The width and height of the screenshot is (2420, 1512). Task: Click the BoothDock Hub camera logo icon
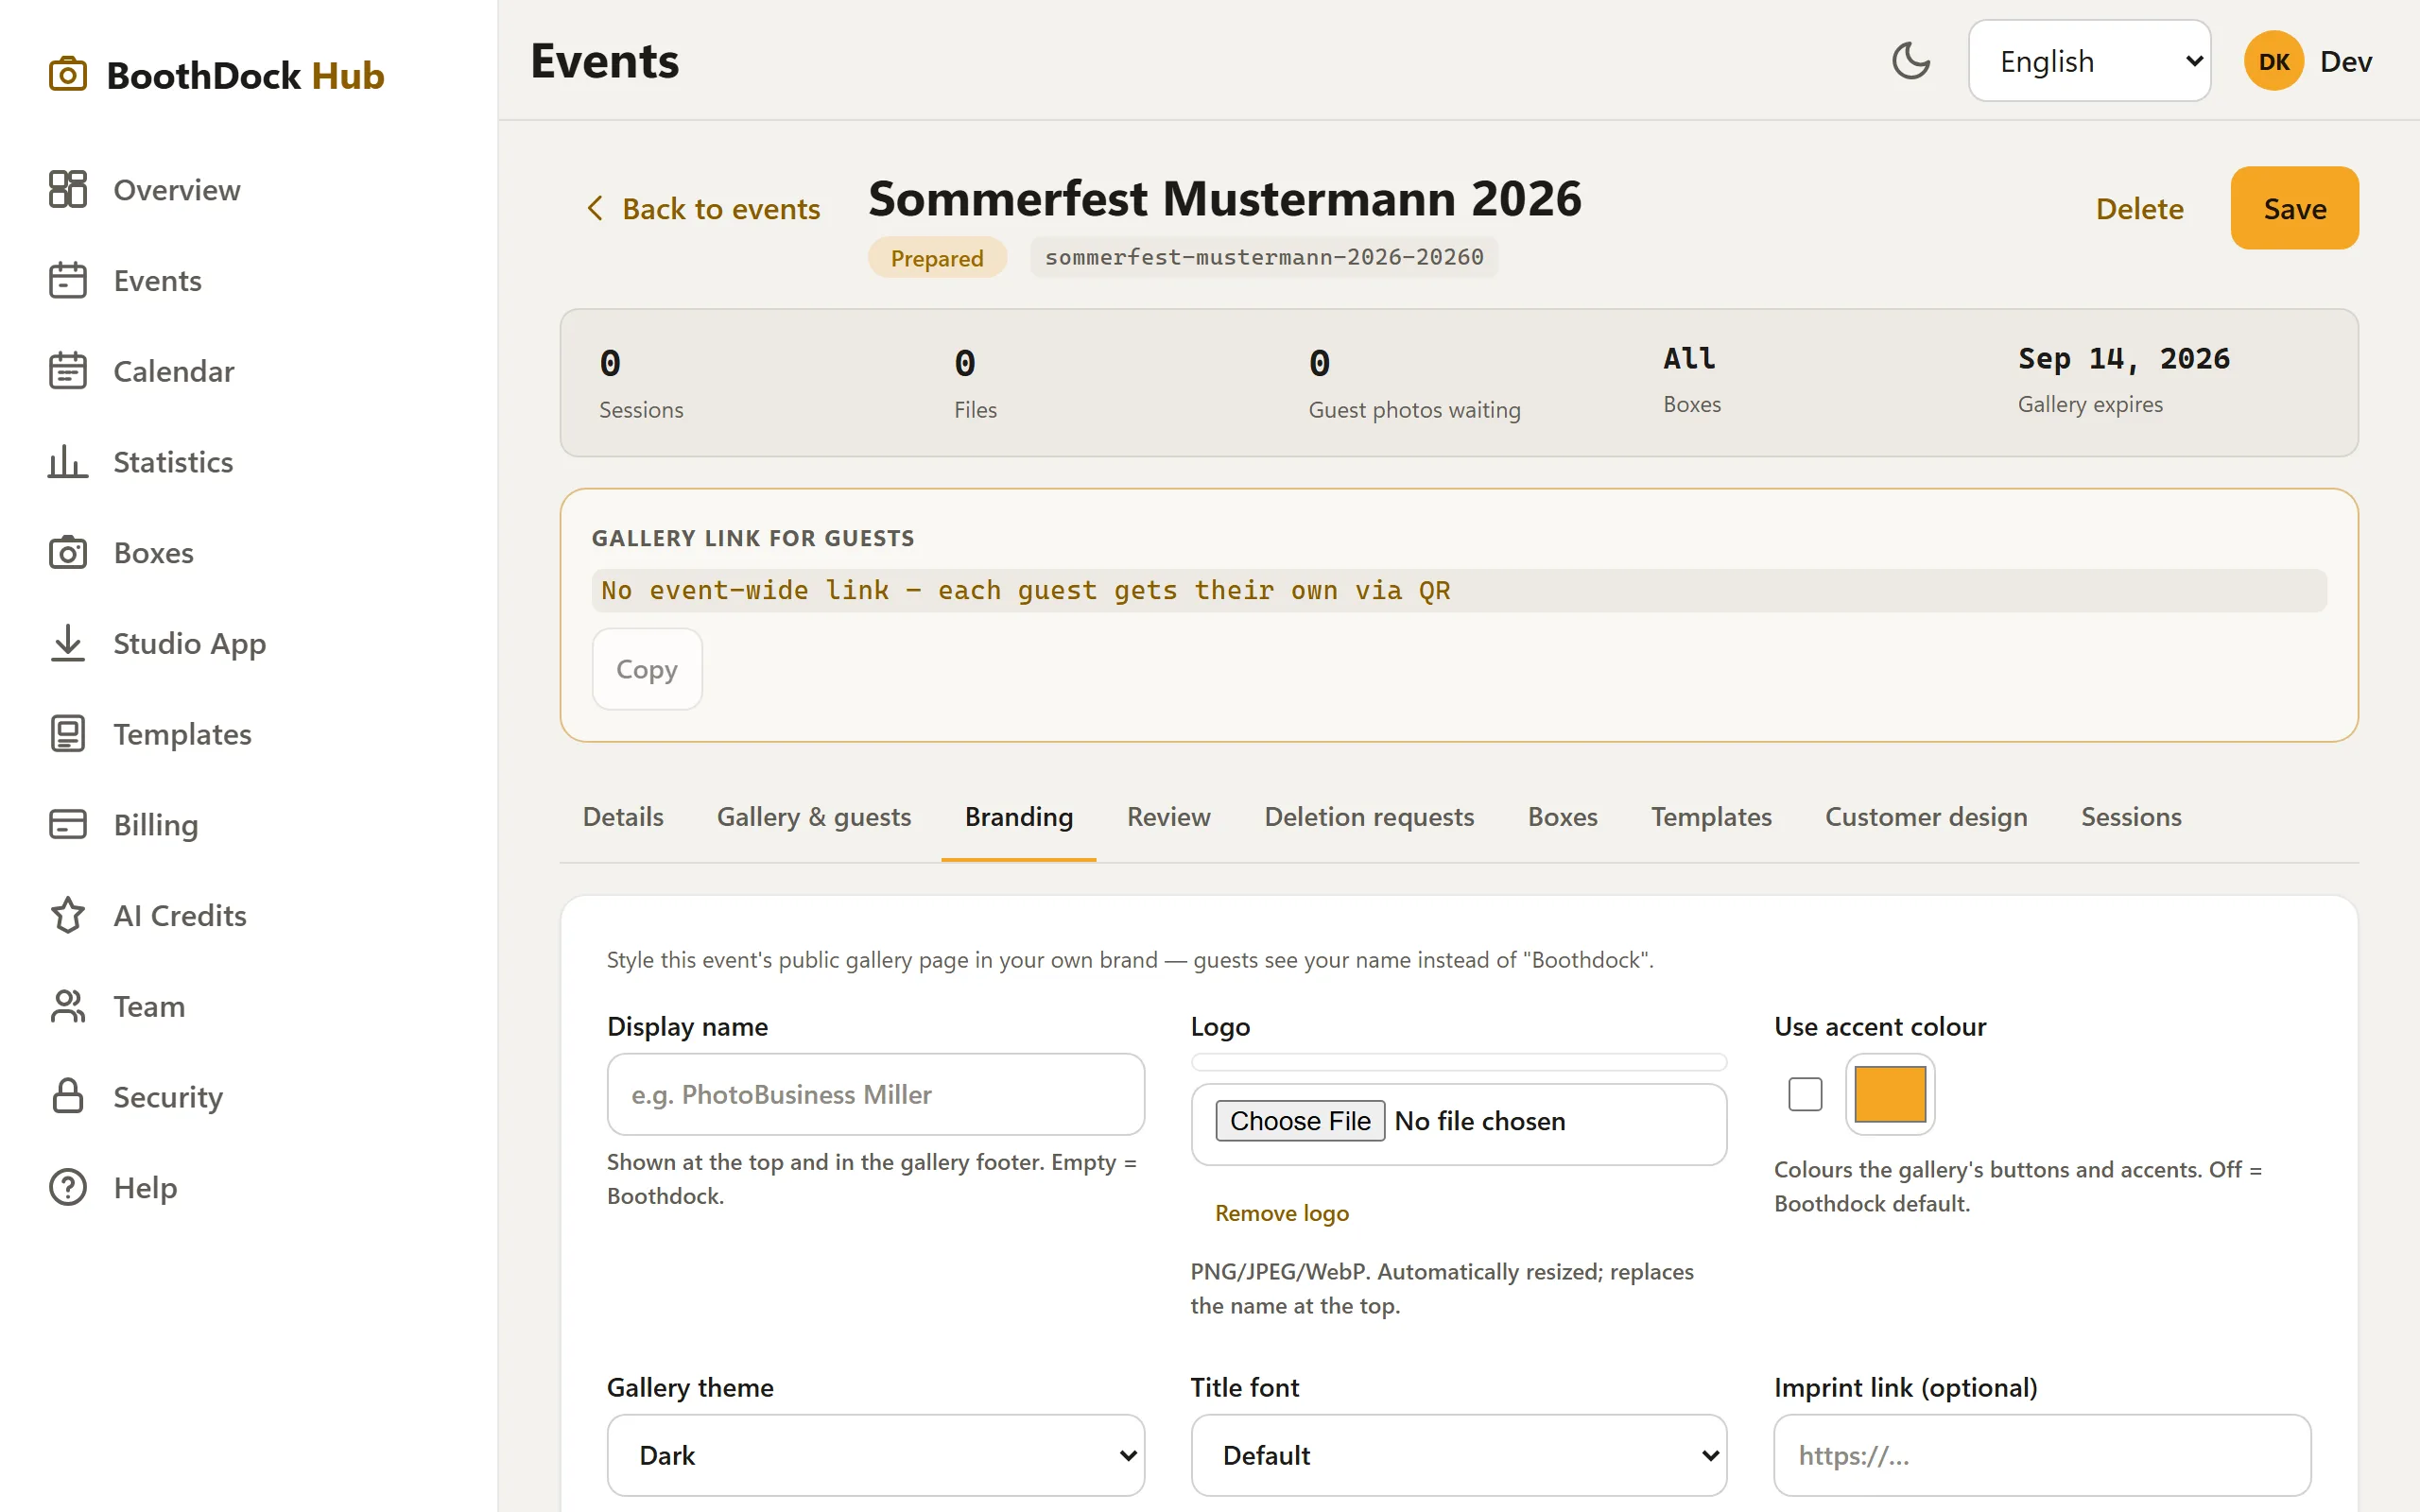click(68, 75)
